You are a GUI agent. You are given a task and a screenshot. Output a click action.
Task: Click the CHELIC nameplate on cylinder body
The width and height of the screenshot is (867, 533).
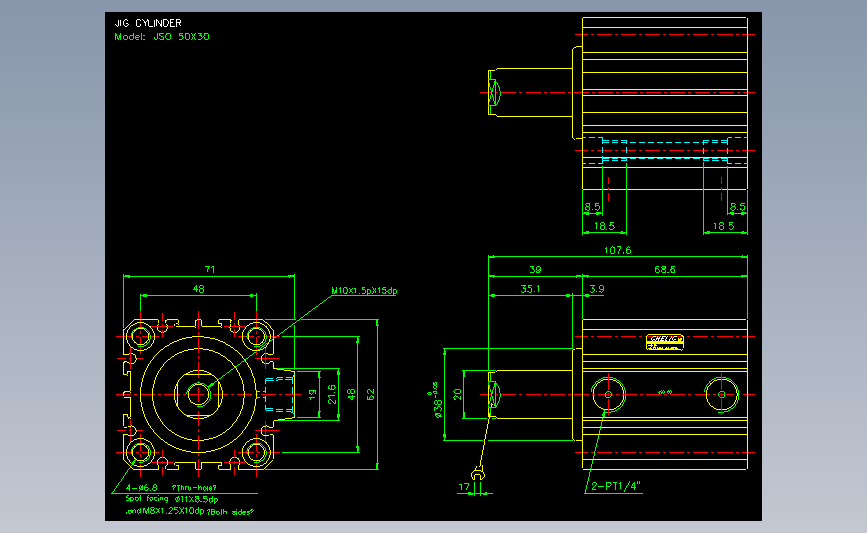point(665,342)
